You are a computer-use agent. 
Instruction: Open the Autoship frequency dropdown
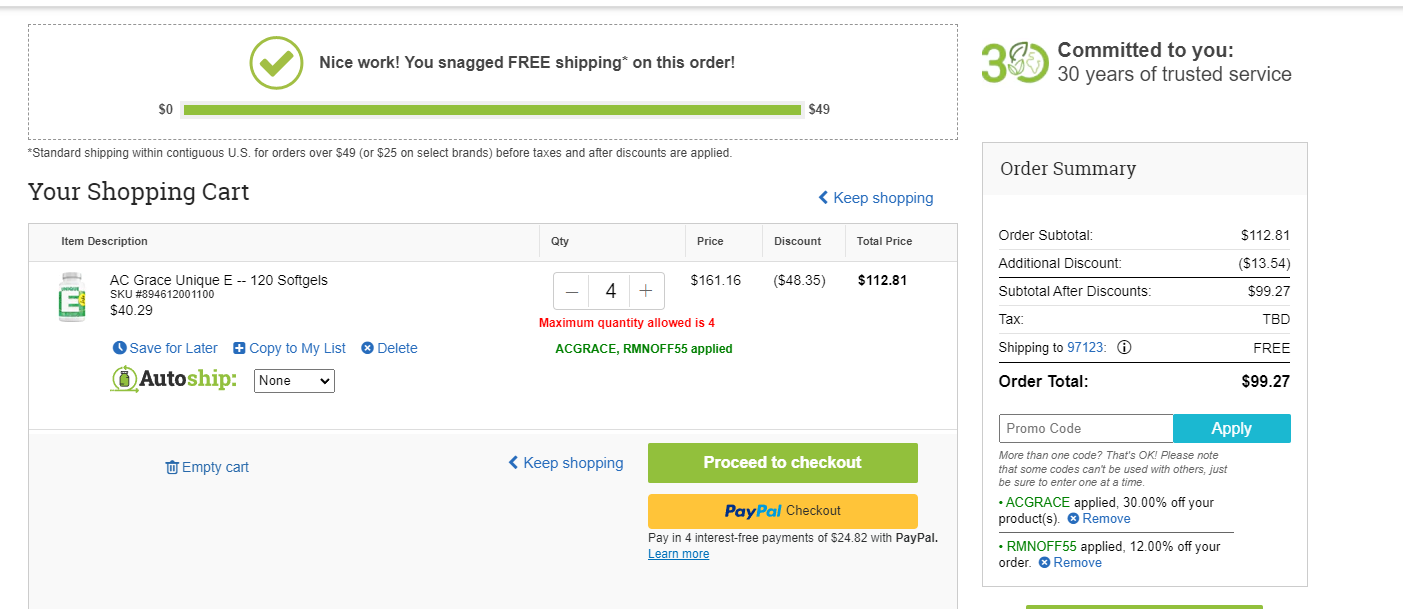pyautogui.click(x=294, y=381)
